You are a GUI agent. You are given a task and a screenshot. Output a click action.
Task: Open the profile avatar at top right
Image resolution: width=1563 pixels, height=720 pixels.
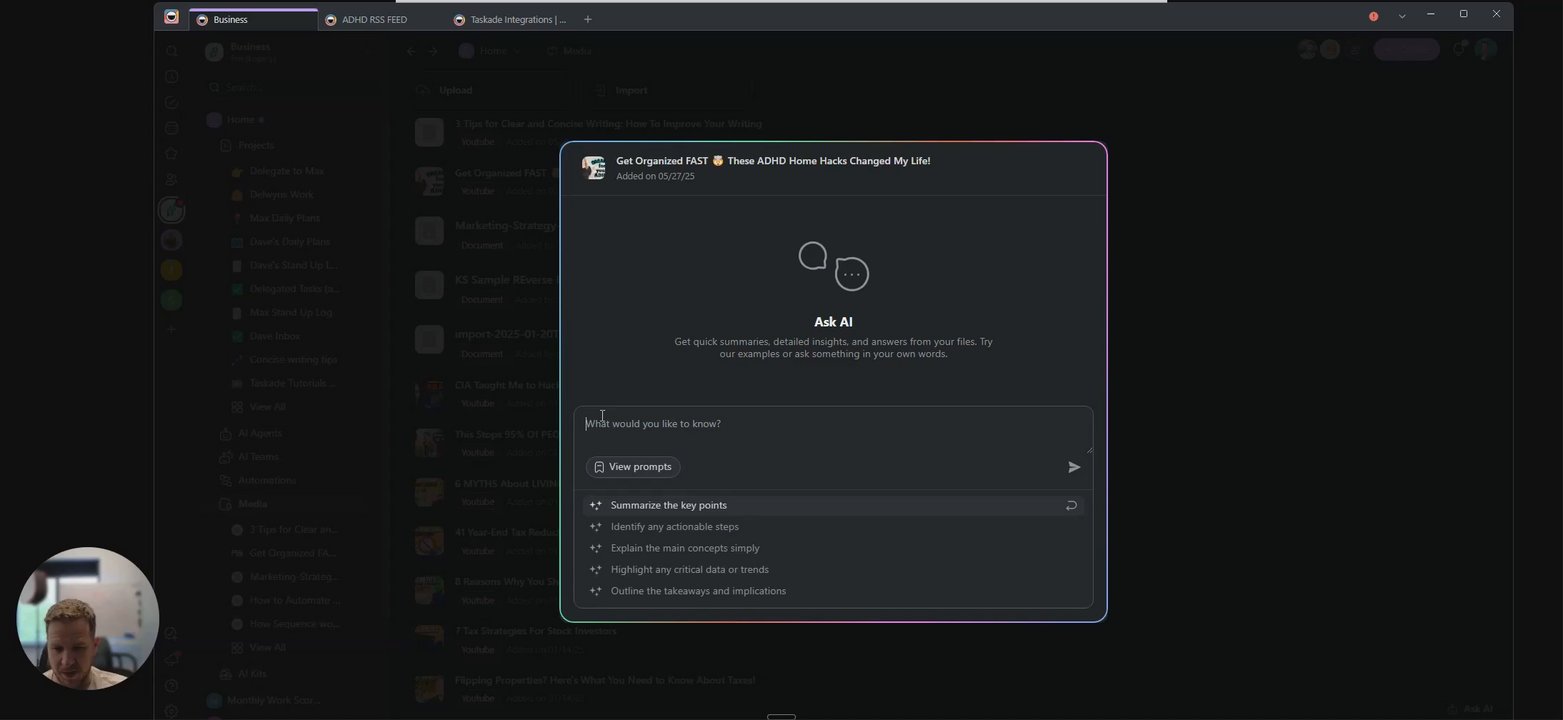point(1486,49)
